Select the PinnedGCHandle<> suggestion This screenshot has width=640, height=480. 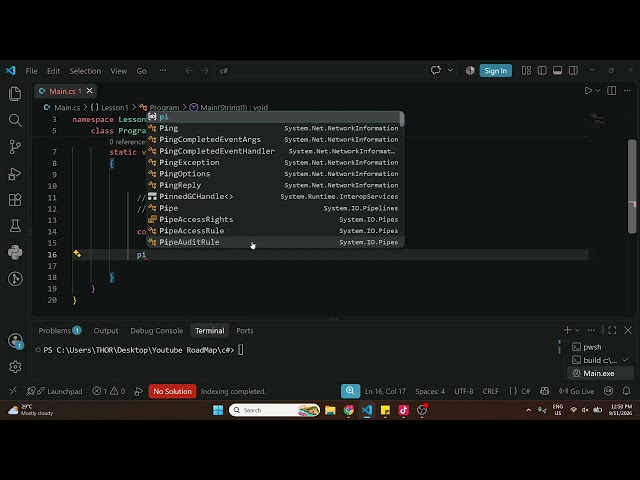(275, 196)
